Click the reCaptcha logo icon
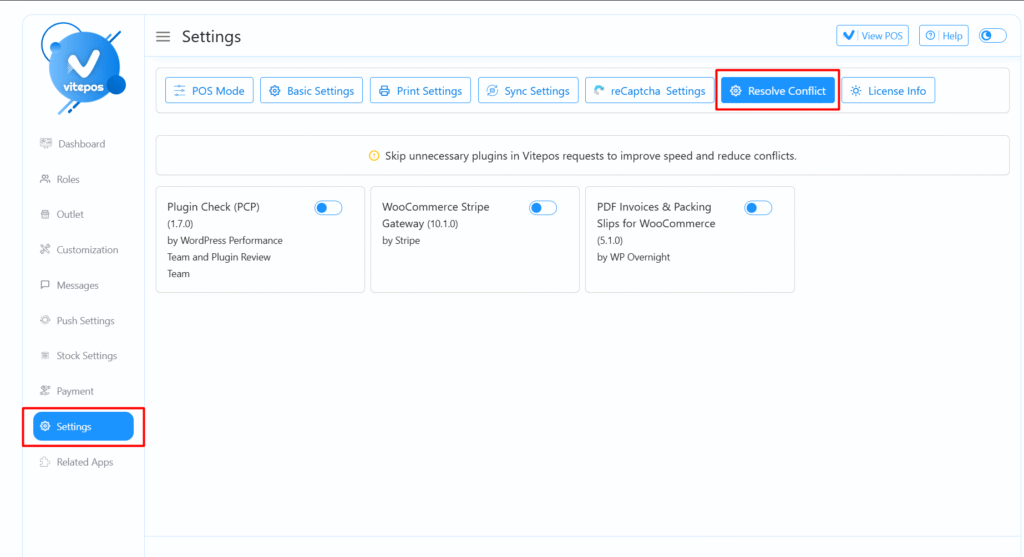 (599, 91)
